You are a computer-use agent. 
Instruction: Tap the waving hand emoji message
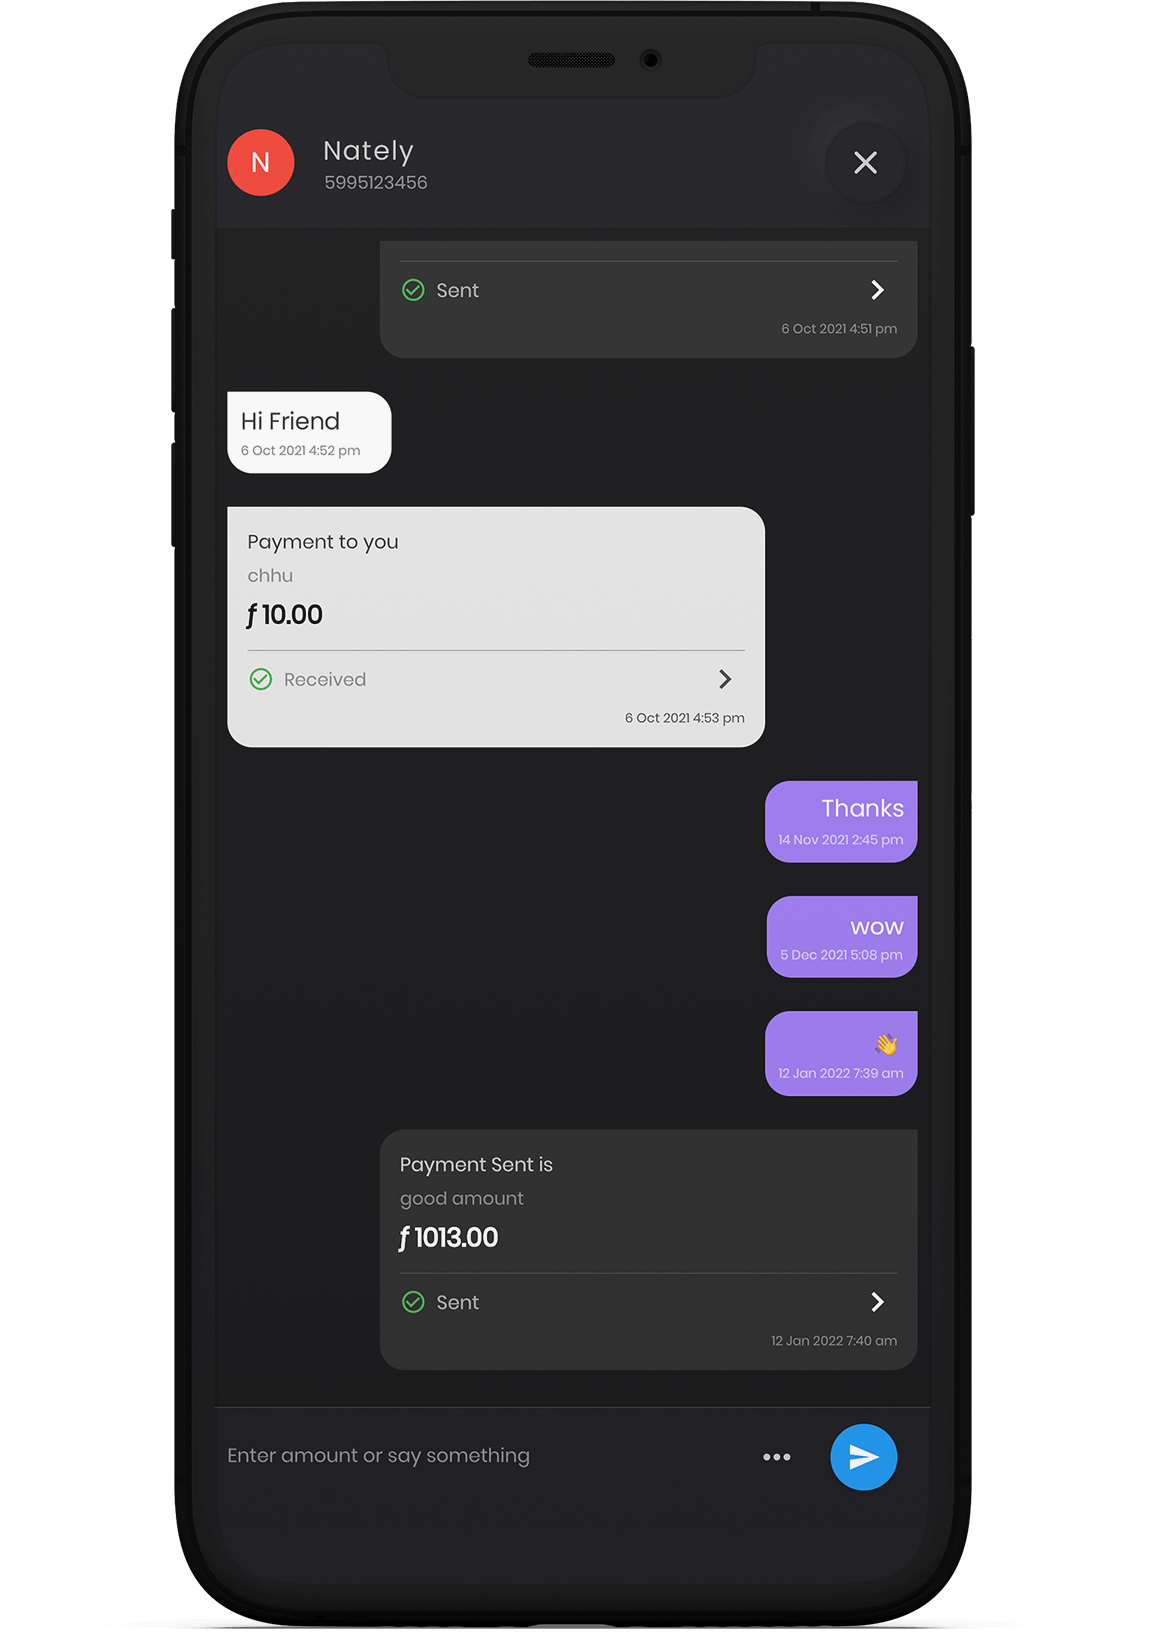coord(841,1053)
